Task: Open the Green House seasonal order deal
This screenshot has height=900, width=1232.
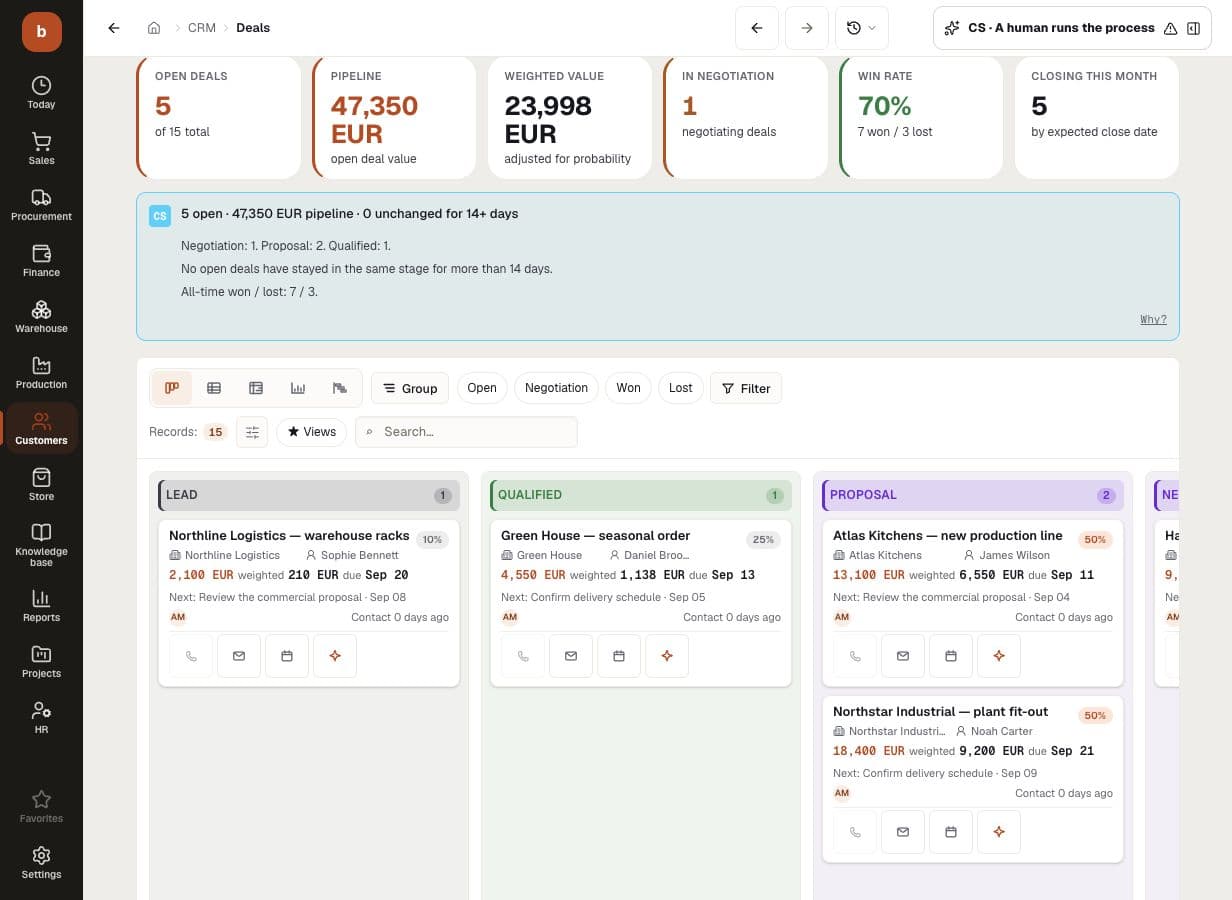Action: 595,536
